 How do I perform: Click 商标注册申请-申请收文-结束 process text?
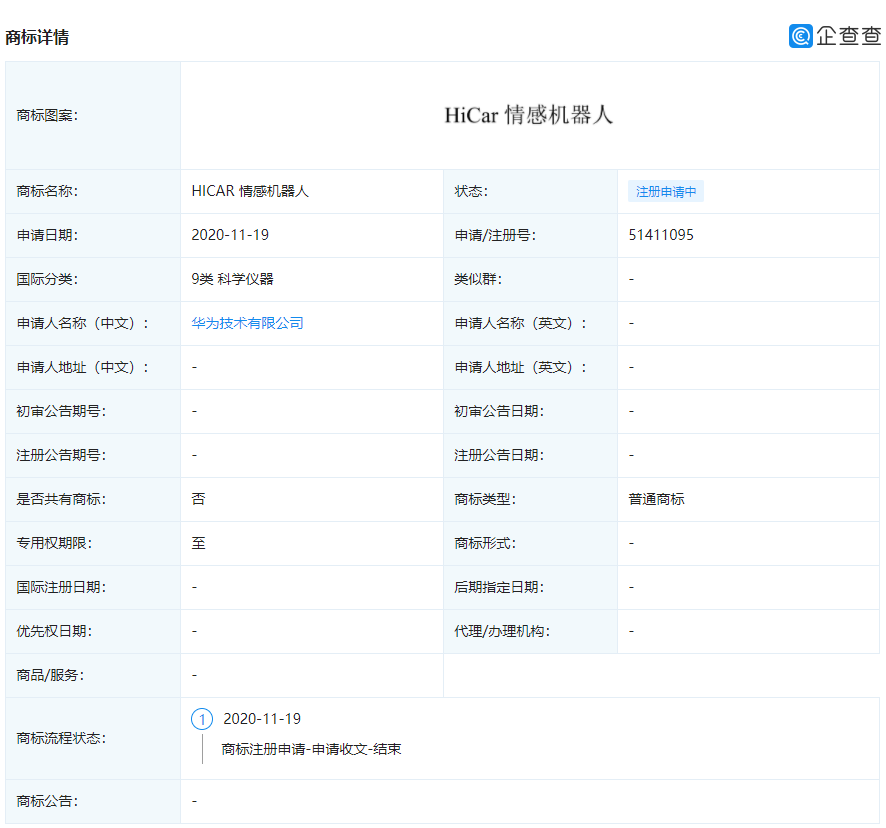[x=311, y=749]
